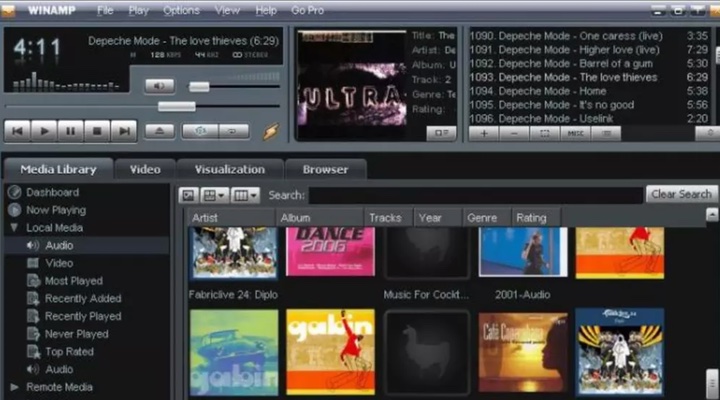The width and height of the screenshot is (720, 400).
Task: Toggle shuffle mode
Action: coord(200,131)
